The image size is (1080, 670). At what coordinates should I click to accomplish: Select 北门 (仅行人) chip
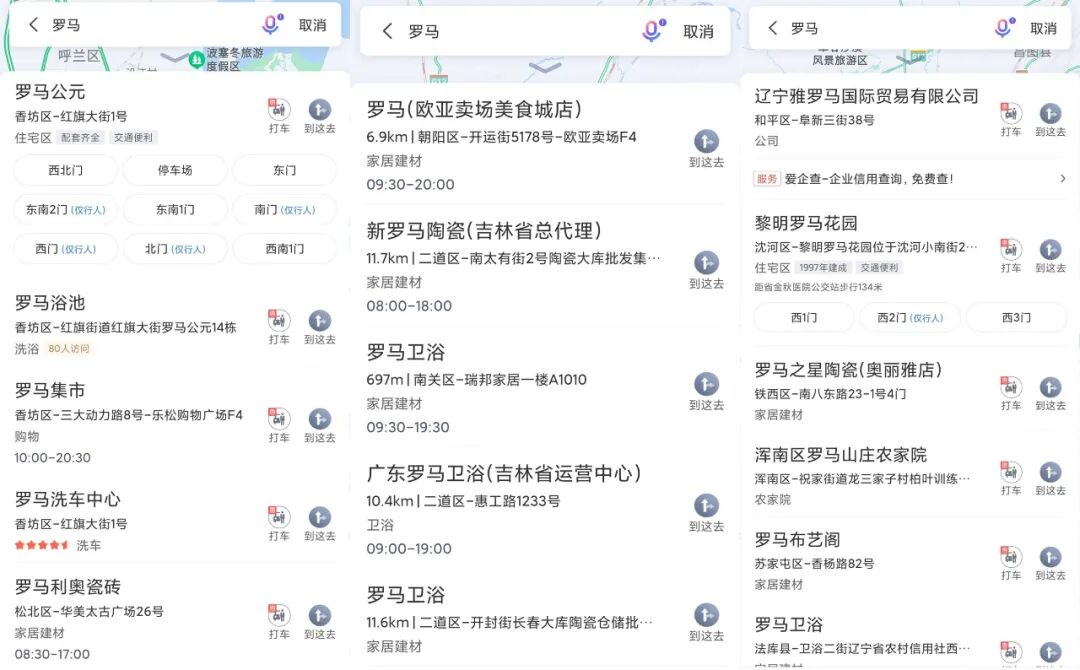pyautogui.click(x=175, y=249)
